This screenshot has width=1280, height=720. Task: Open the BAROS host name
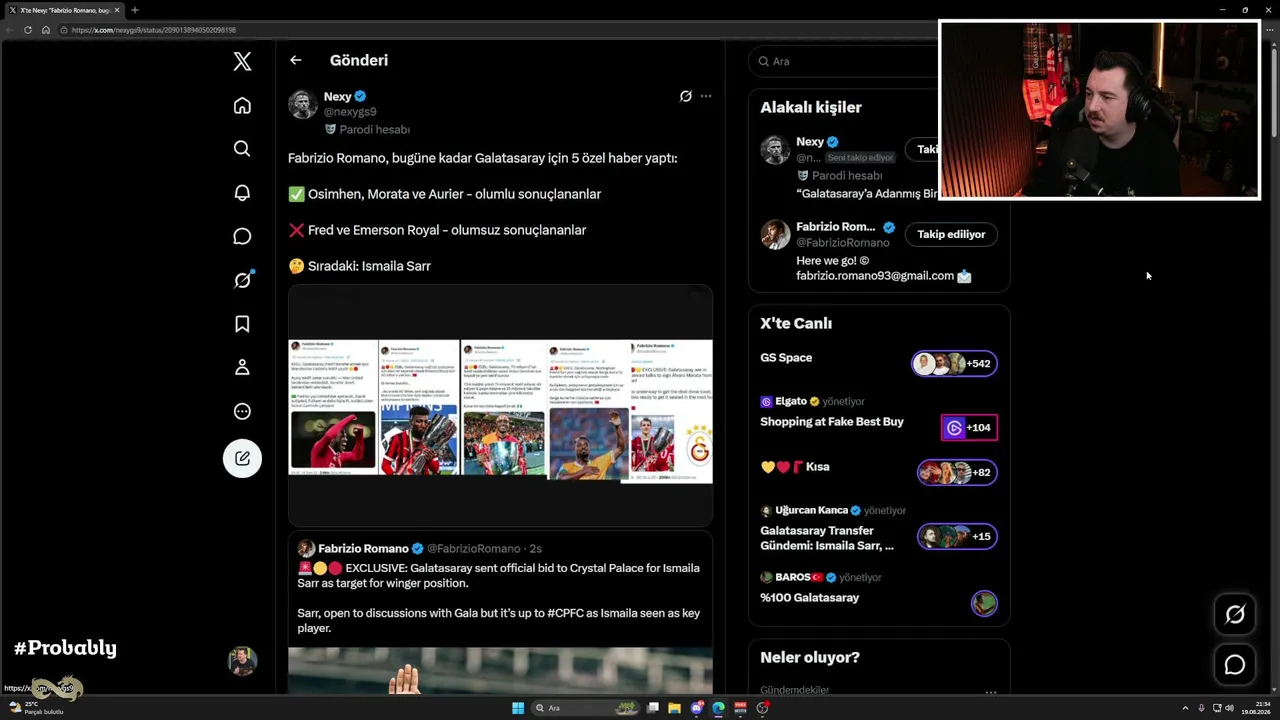coord(792,577)
